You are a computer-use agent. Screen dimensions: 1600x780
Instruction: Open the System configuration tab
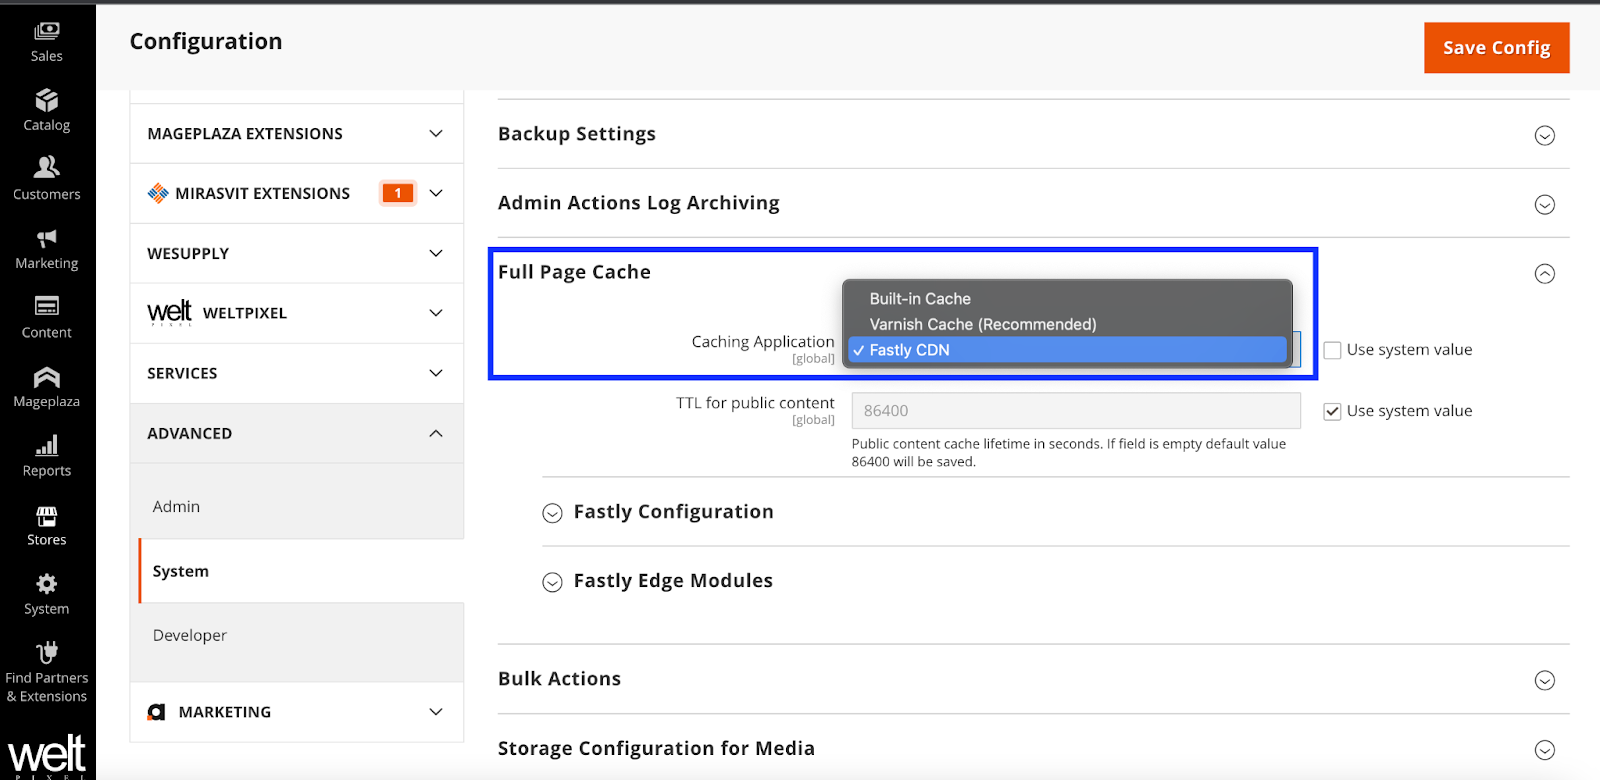301,571
